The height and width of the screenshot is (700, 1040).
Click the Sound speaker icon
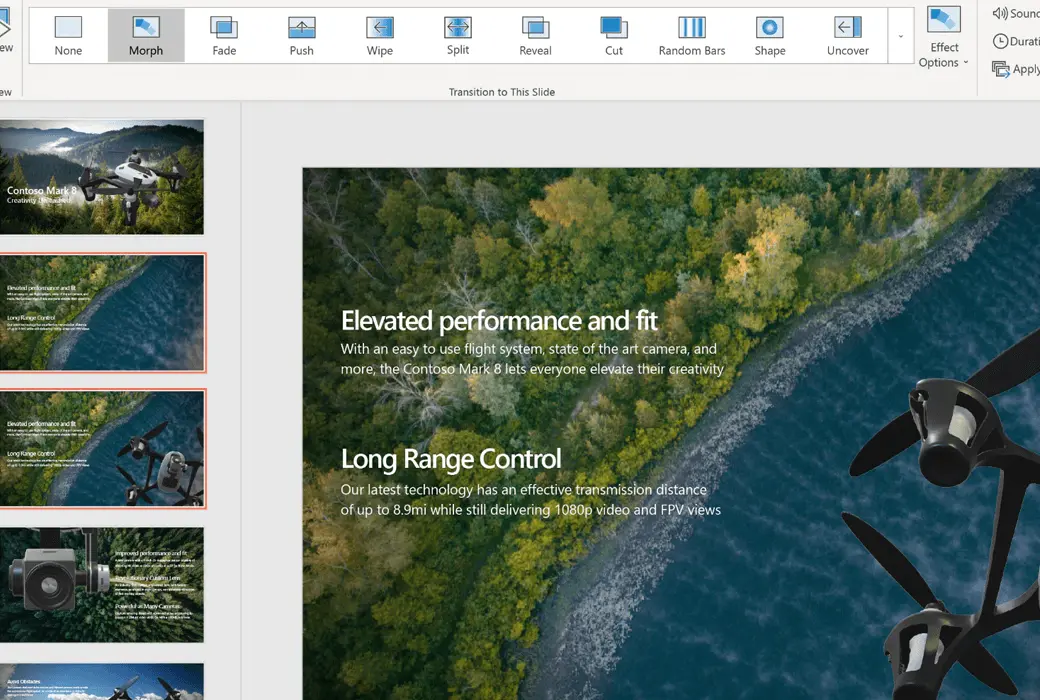click(1000, 13)
